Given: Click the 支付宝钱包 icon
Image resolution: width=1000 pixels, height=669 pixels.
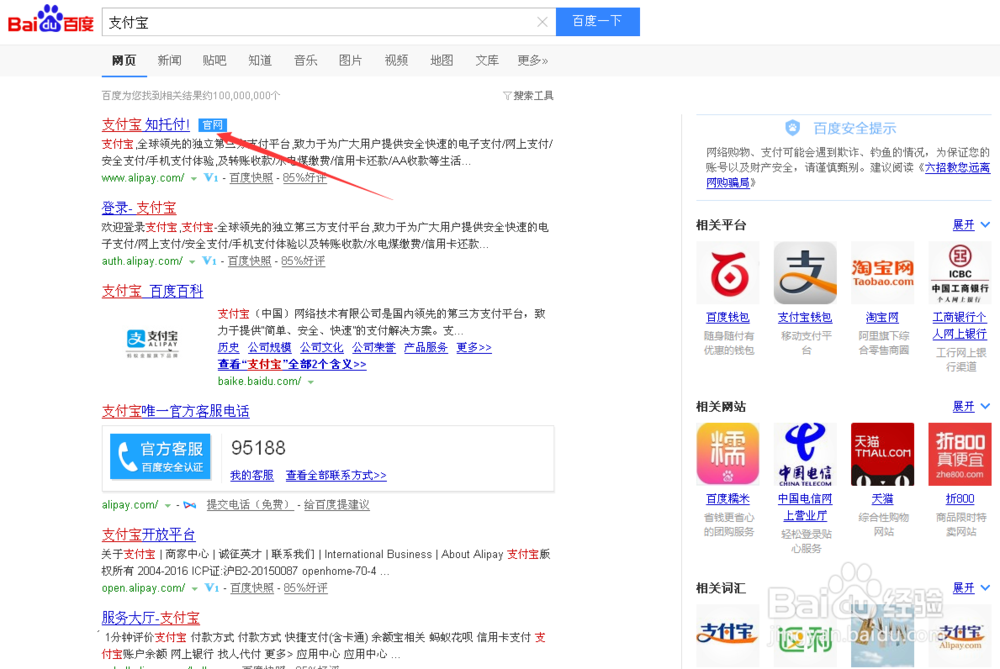Looking at the screenshot, I should pyautogui.click(x=805, y=273).
